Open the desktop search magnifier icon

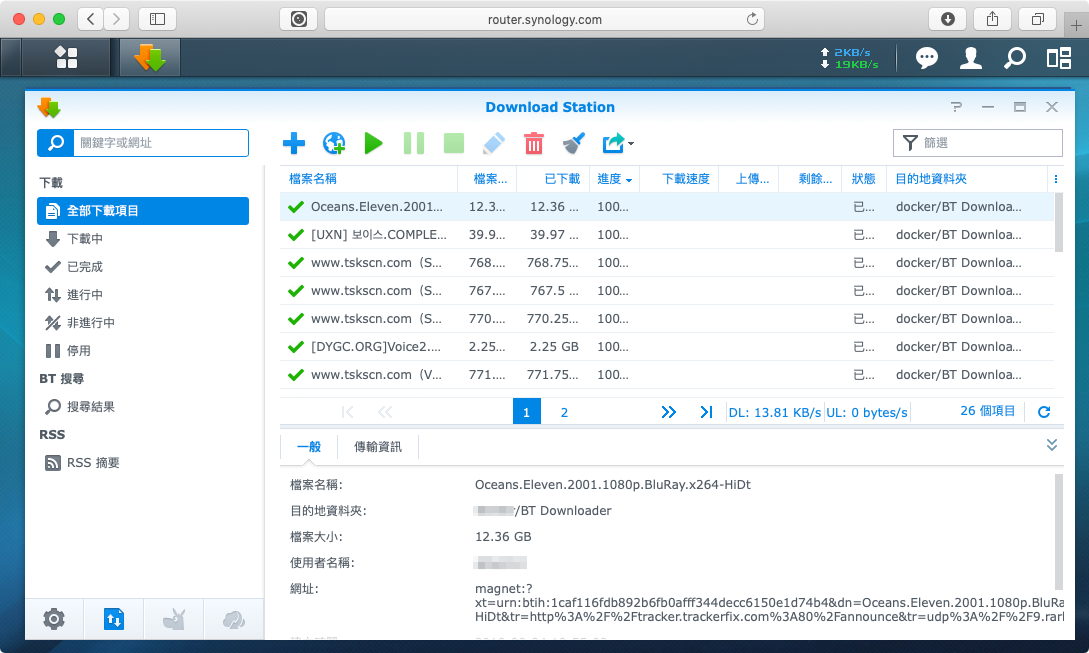coord(1015,58)
